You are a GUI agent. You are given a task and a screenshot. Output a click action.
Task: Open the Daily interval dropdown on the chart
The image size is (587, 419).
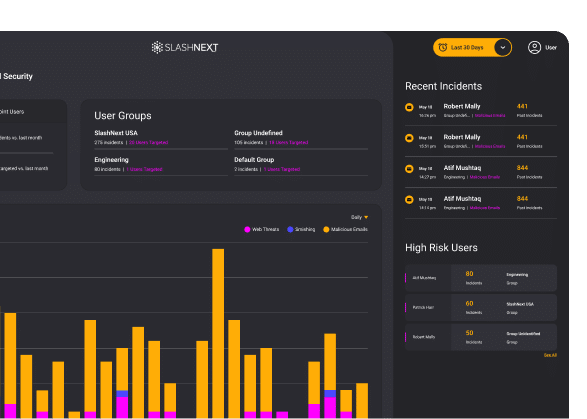[x=359, y=217]
